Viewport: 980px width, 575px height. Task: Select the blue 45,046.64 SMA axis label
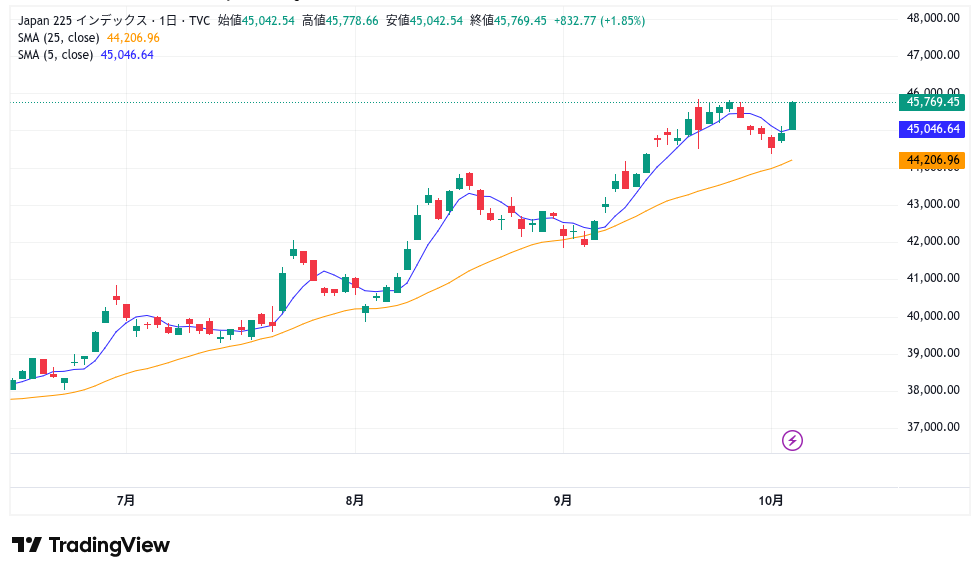click(932, 129)
